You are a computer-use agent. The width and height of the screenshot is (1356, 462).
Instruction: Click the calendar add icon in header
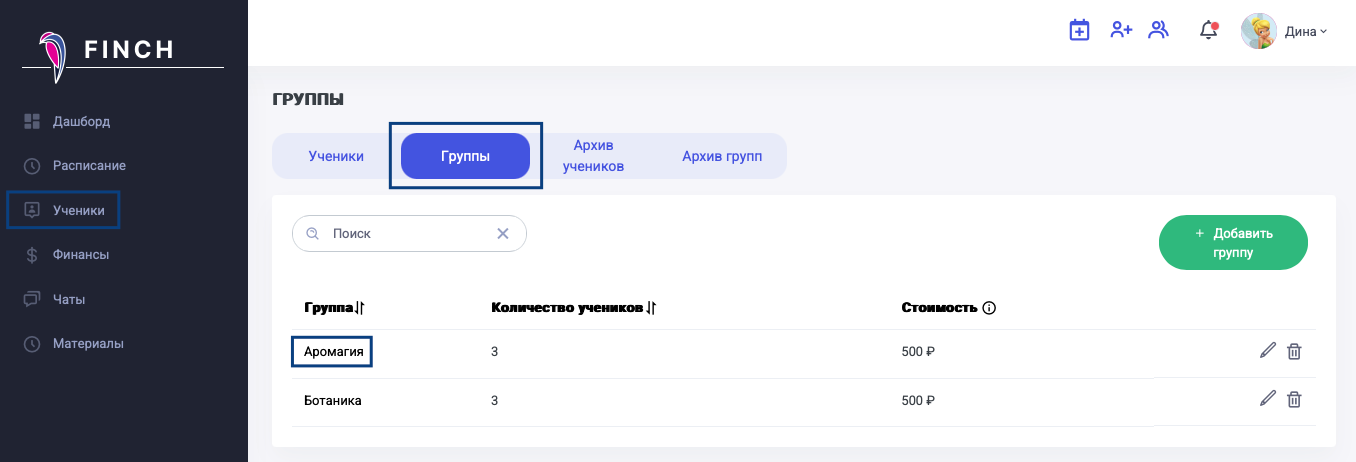1079,30
